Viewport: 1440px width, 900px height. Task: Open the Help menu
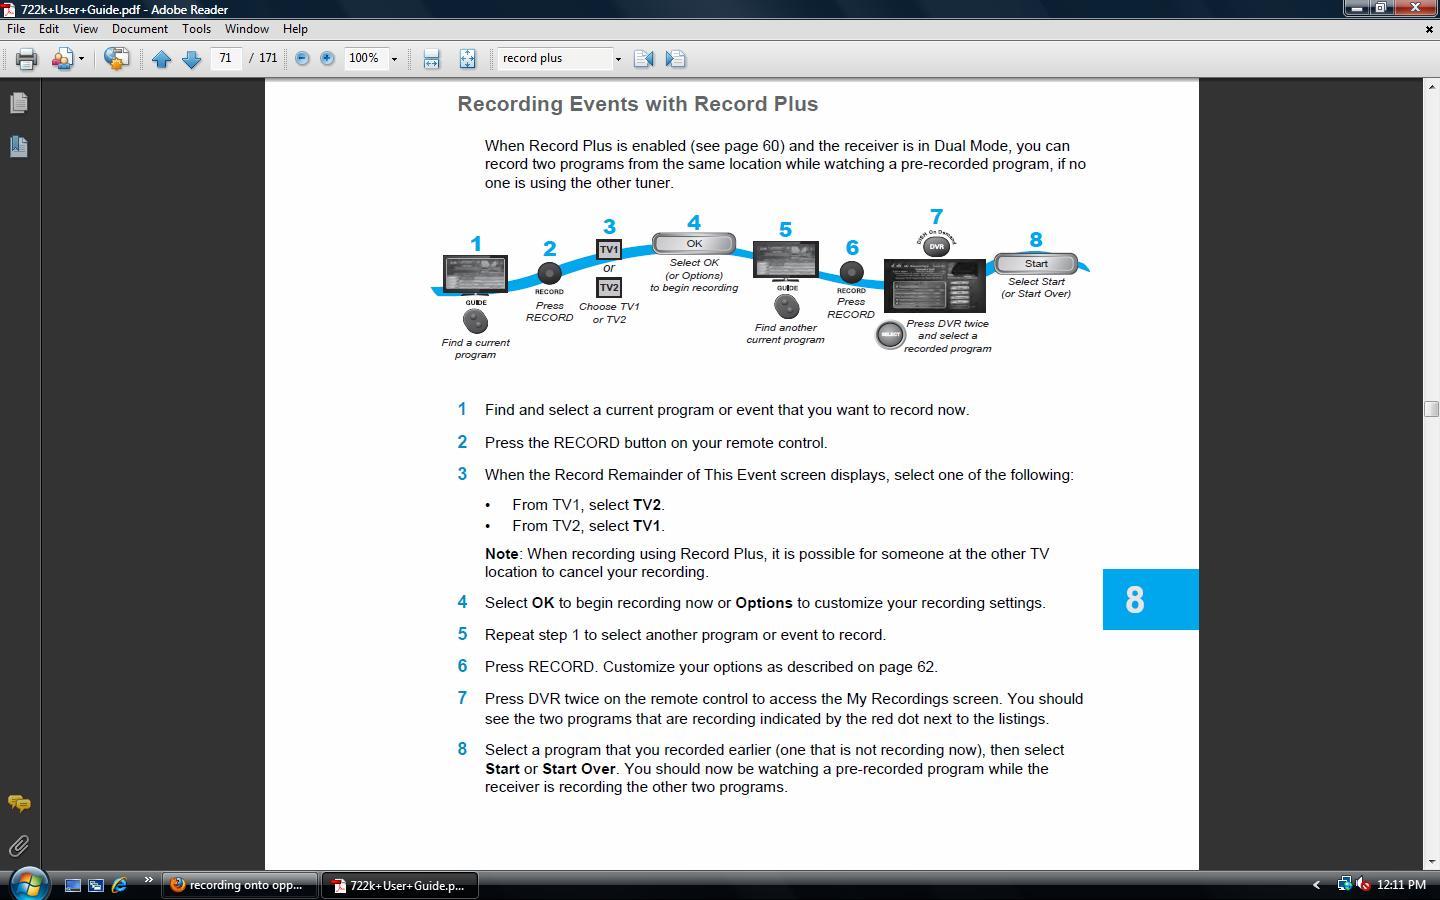[295, 29]
